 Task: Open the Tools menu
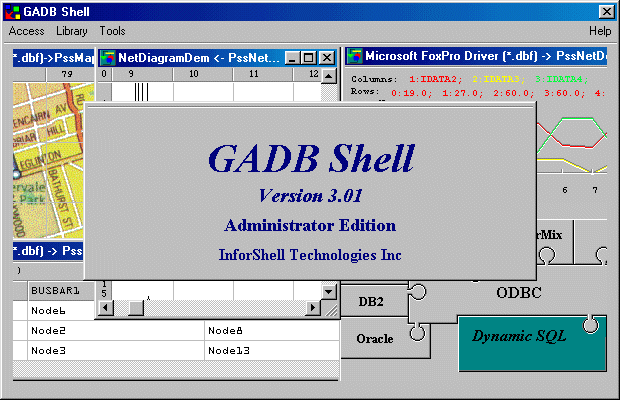point(112,31)
